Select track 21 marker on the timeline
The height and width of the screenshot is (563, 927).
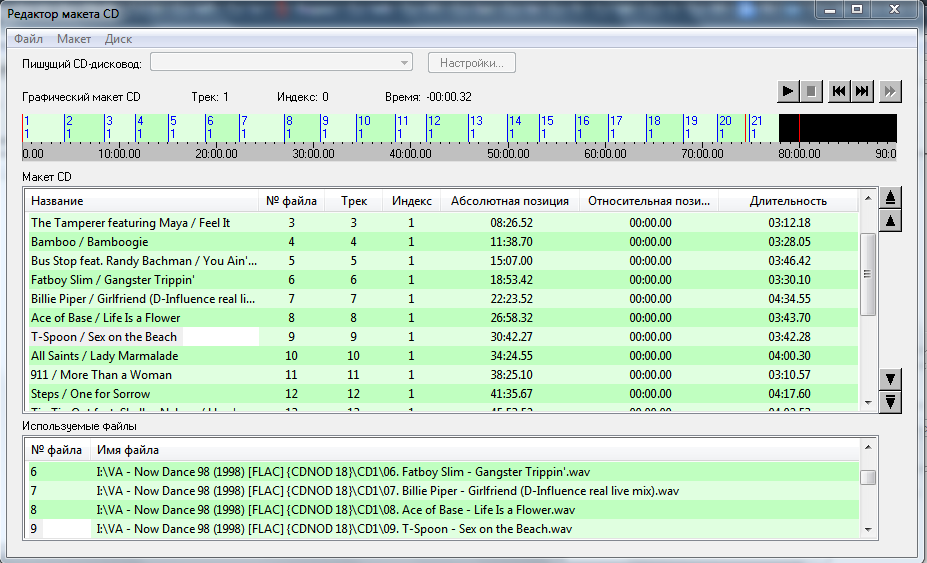pyautogui.click(x=756, y=127)
